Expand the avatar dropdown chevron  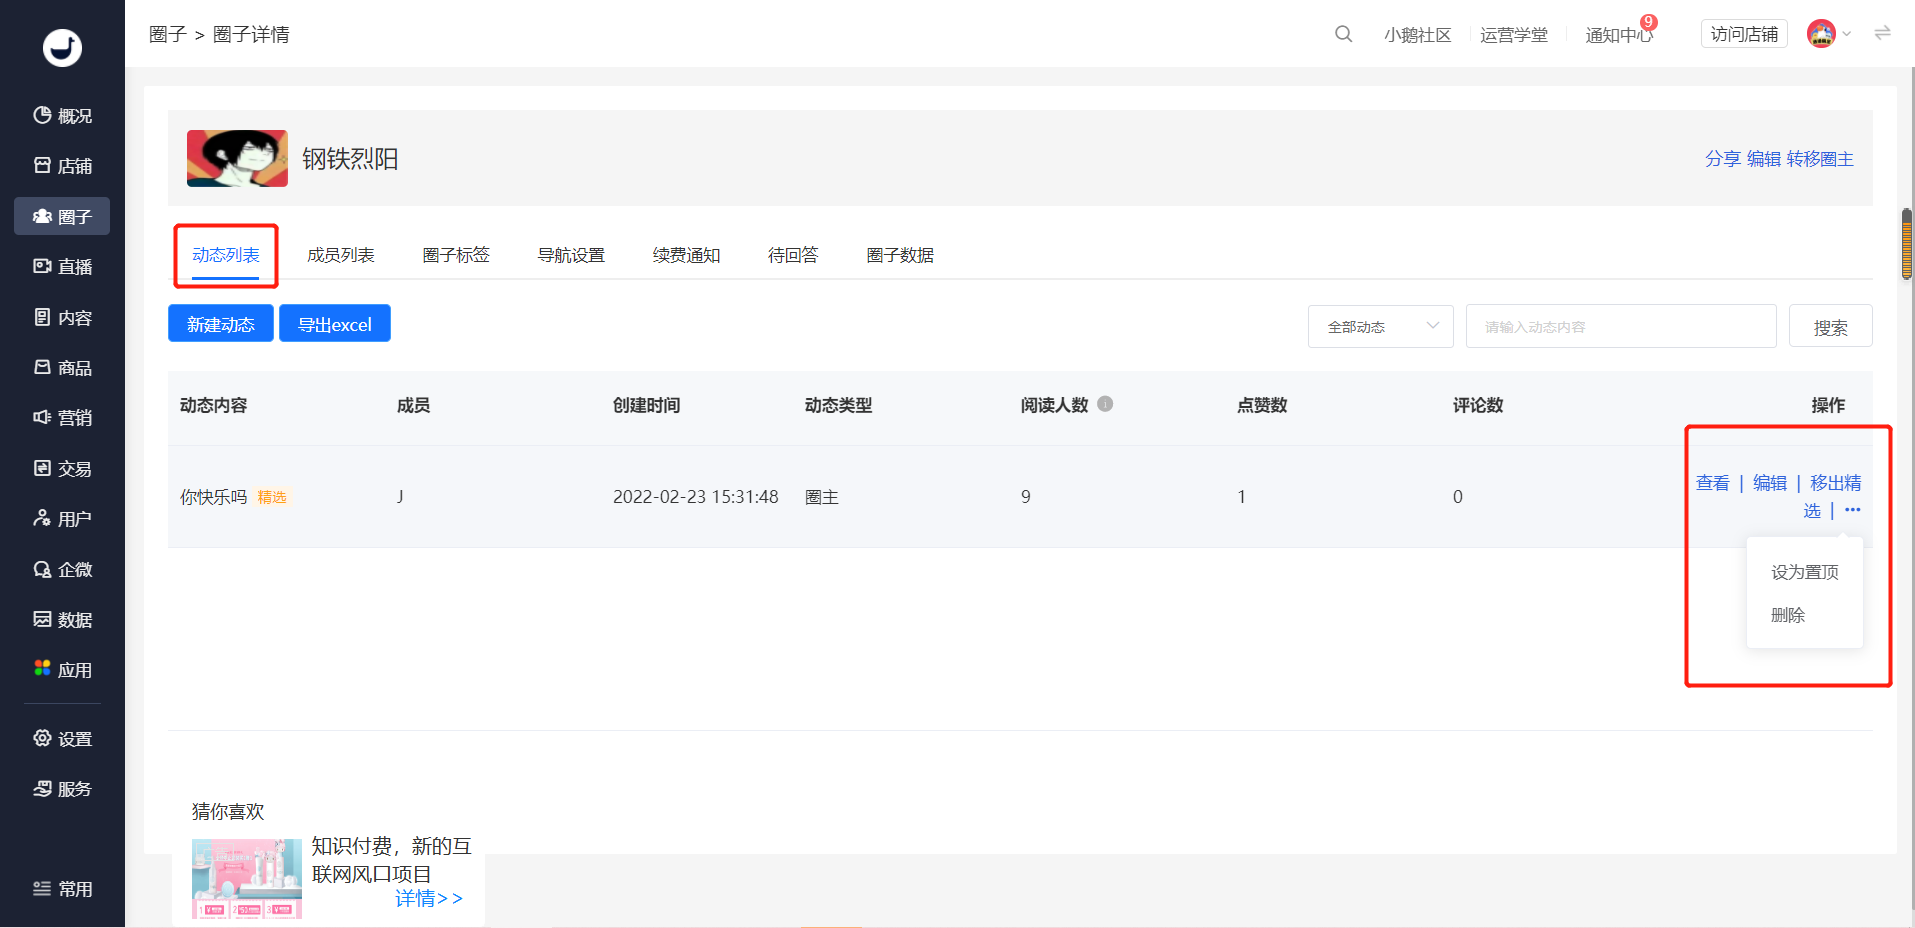[1847, 34]
